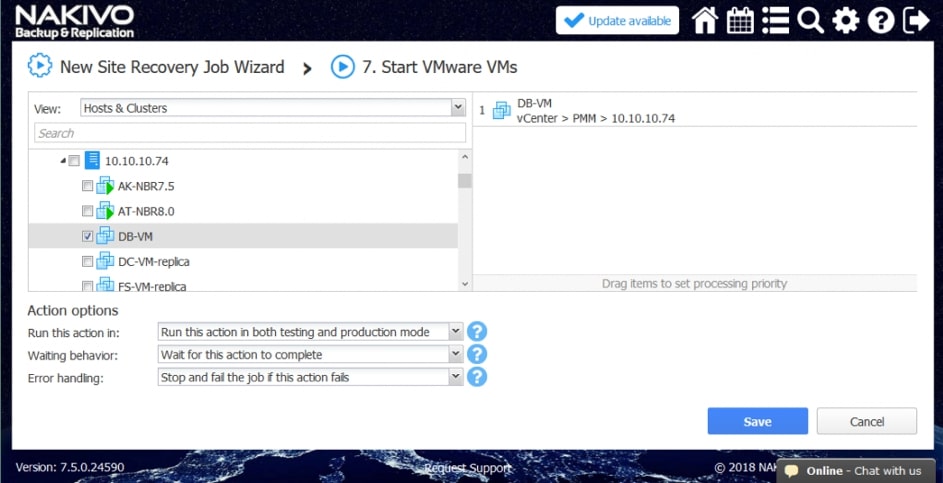
Task: Open the Run this action in dropdown
Action: click(310, 332)
